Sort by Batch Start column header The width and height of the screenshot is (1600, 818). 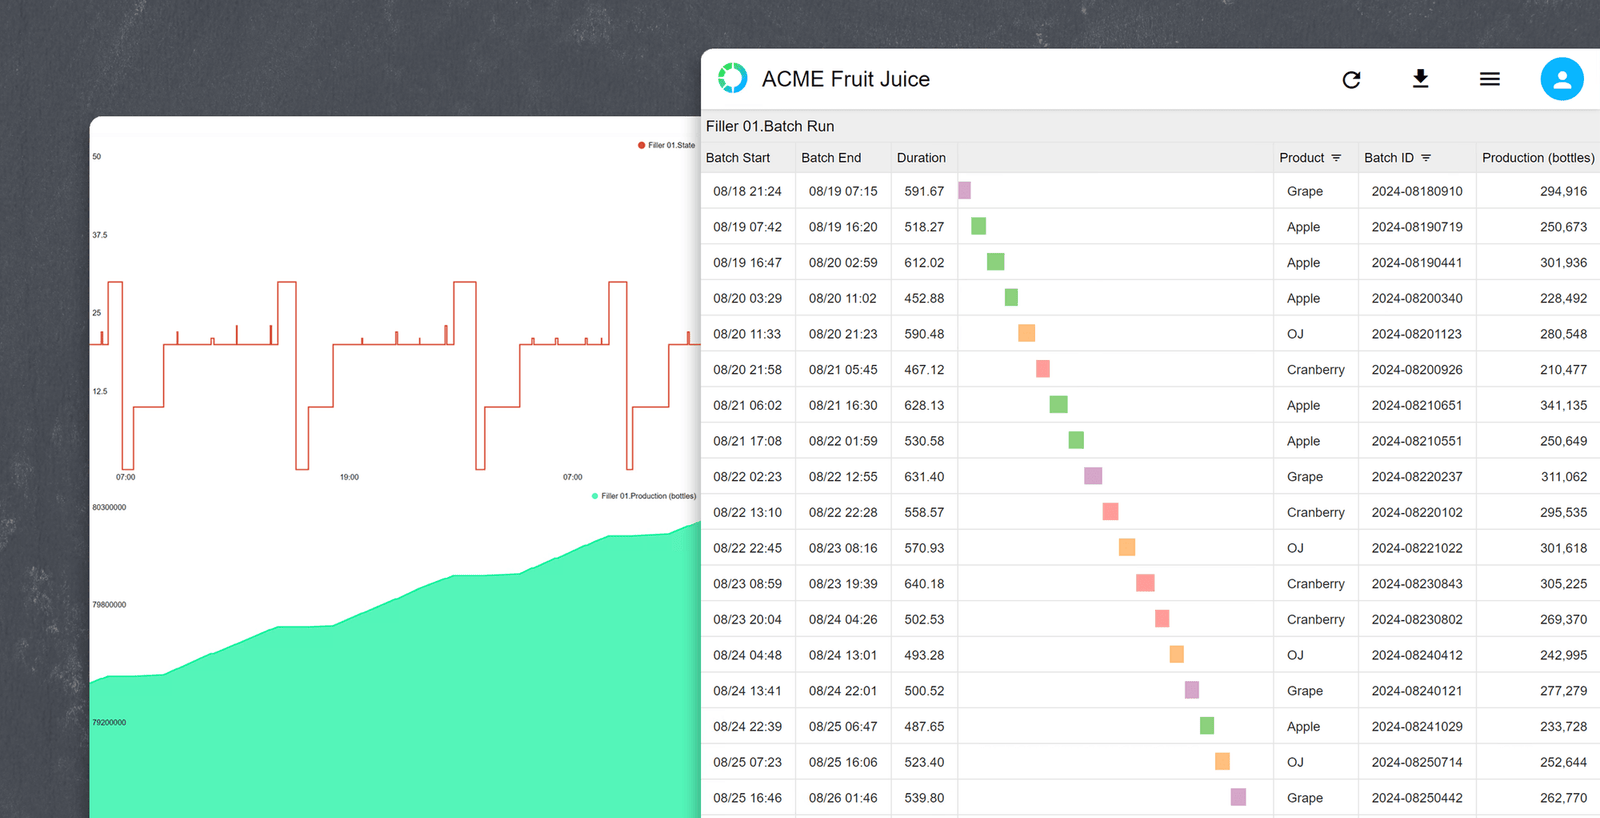[738, 158]
